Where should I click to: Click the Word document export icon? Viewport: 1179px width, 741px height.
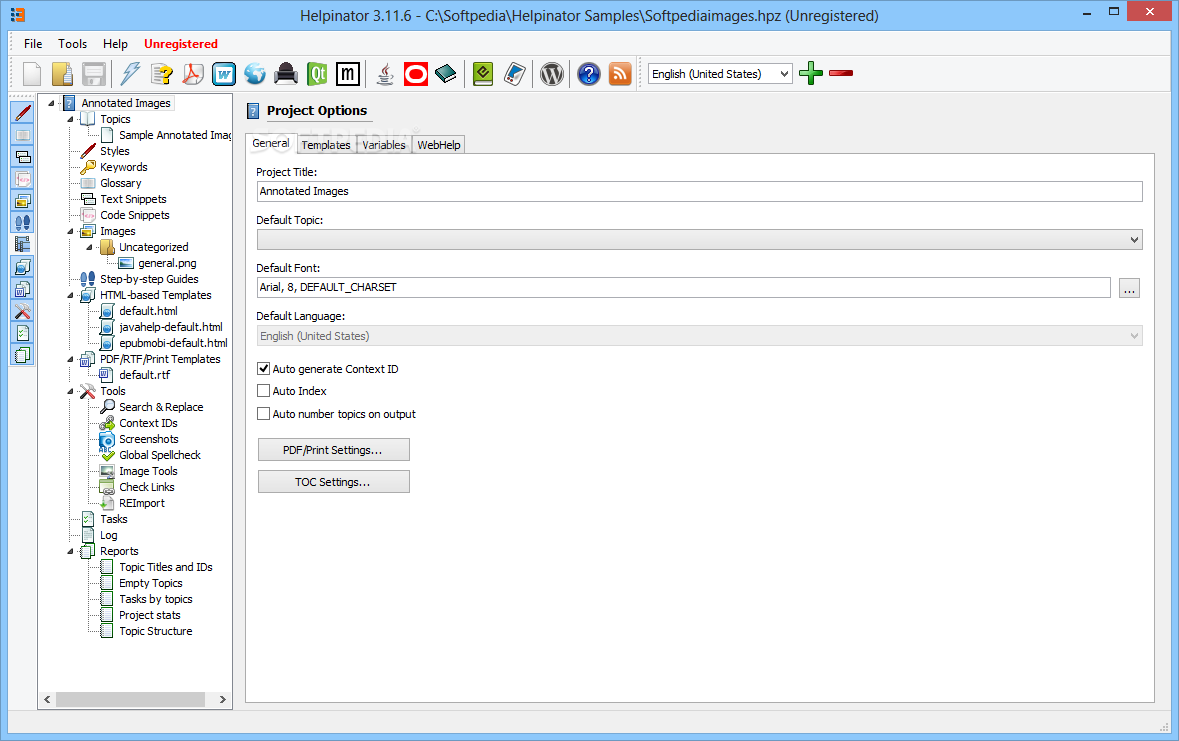pyautogui.click(x=224, y=74)
